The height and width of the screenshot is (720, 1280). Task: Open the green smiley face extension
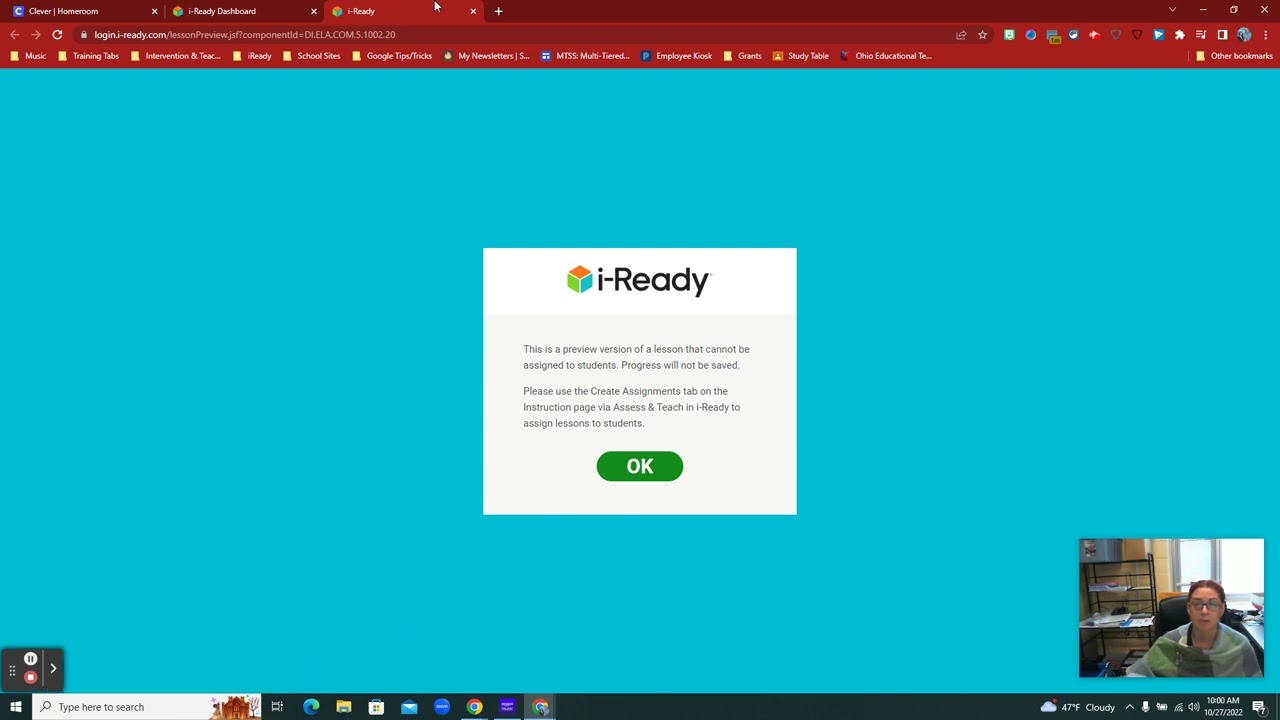point(1009,35)
